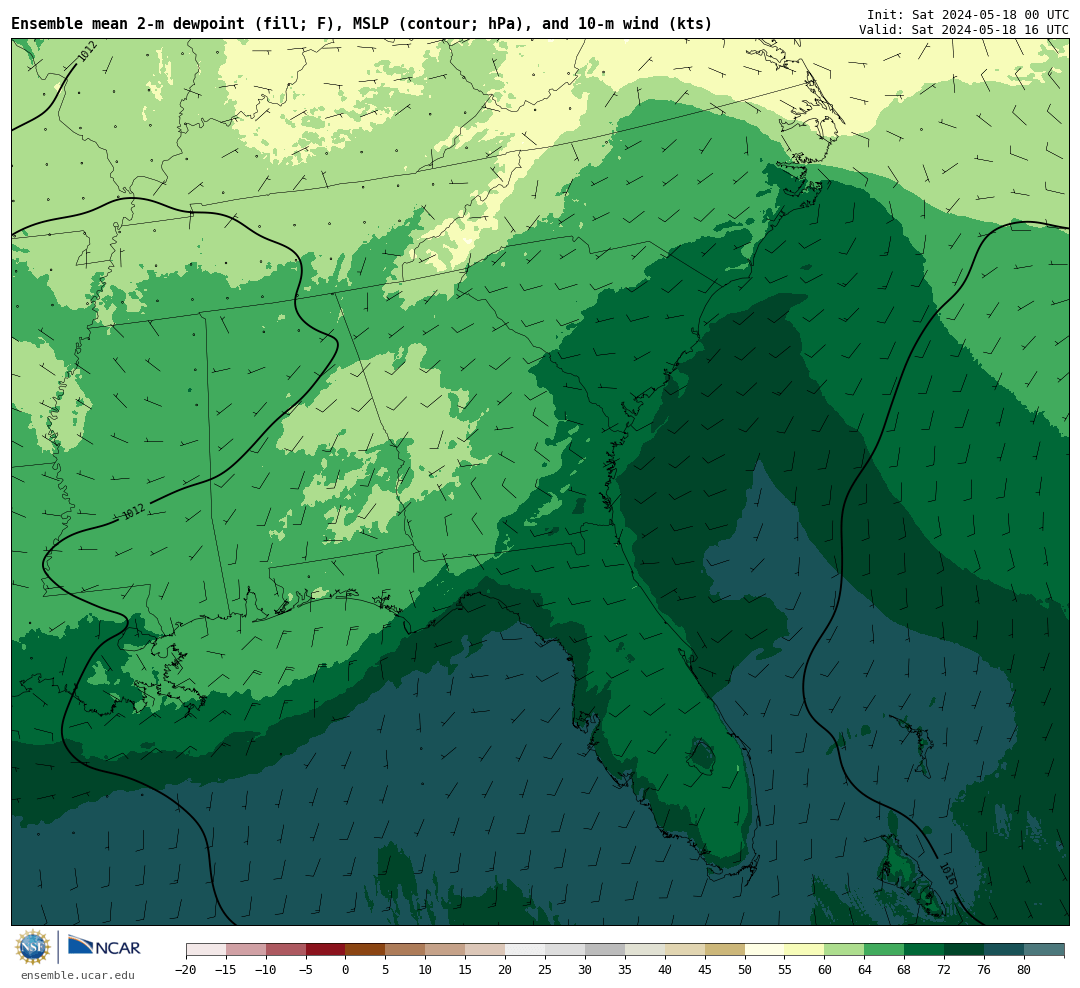Screen dimensions: 1080x988
Task: Click Lake Okeechobee on the Florida map
Action: click(x=703, y=756)
